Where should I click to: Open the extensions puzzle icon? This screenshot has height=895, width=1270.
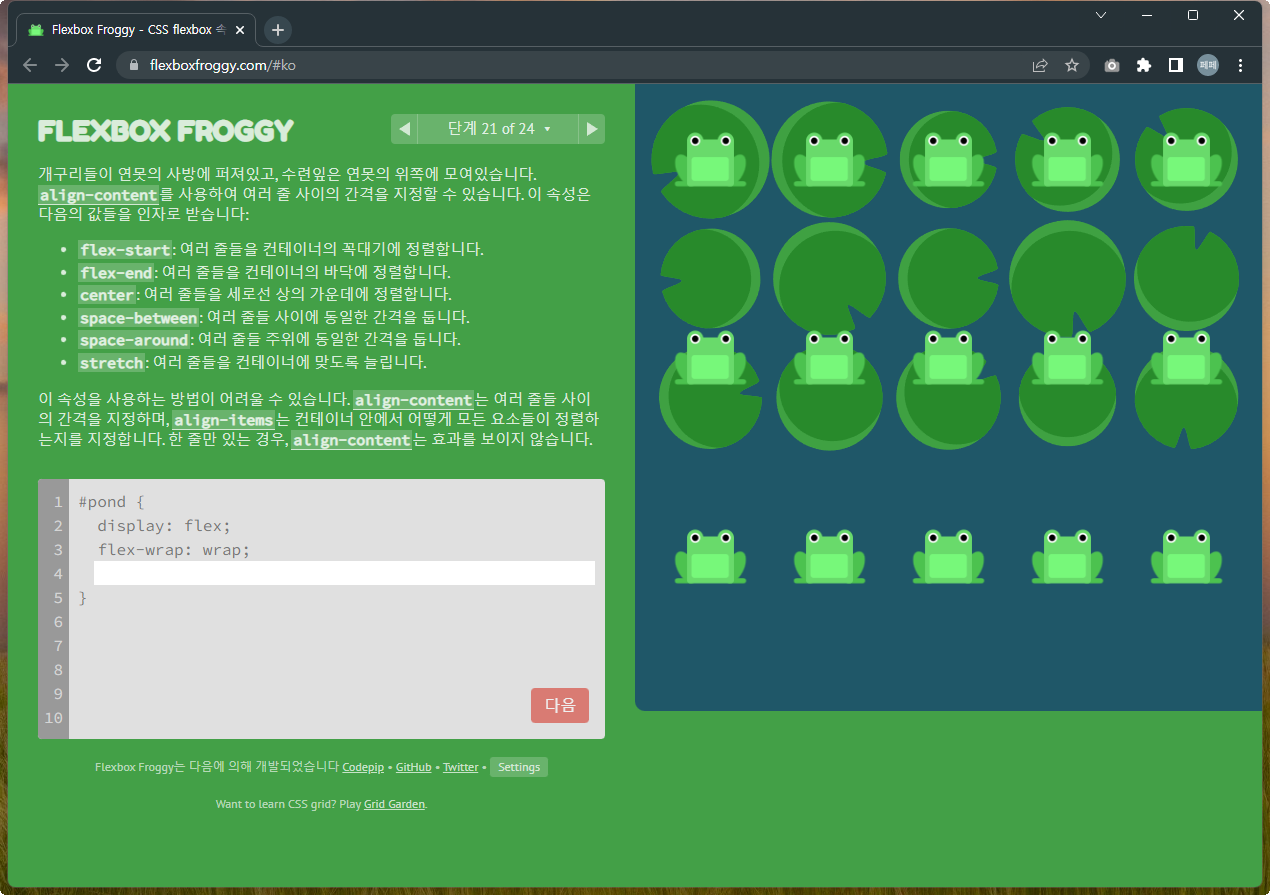(1144, 65)
